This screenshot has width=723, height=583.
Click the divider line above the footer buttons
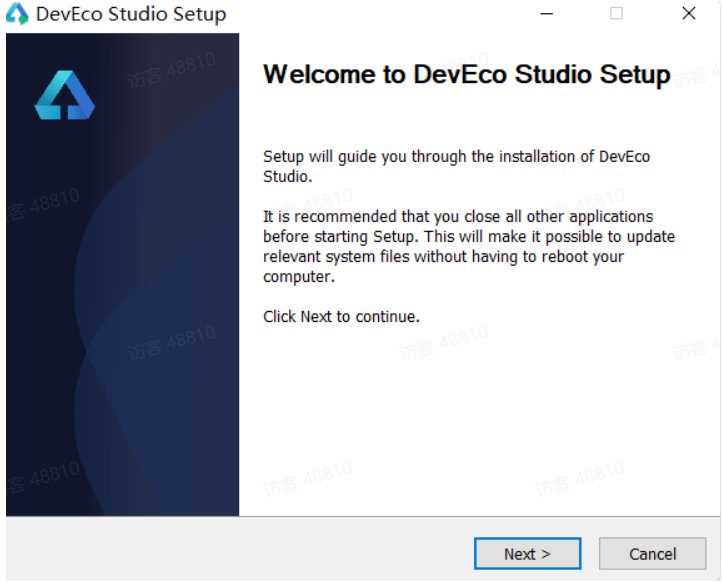click(362, 517)
